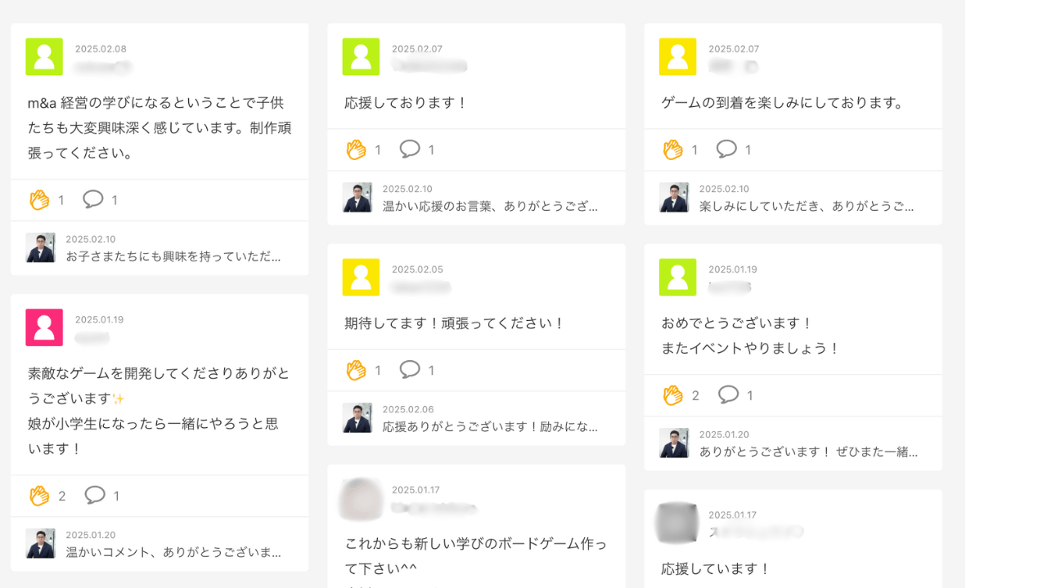Click the date 2025.01.19 on おめでとうございます comment
Image resolution: width=1048 pixels, height=588 pixels.
click(731, 272)
